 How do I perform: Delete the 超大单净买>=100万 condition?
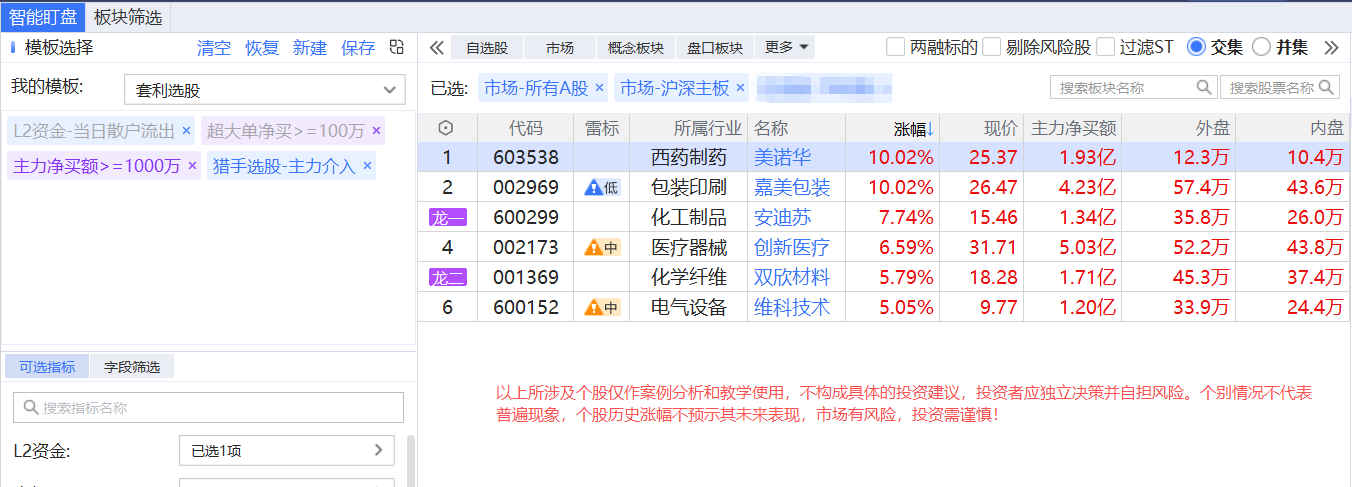coord(376,131)
